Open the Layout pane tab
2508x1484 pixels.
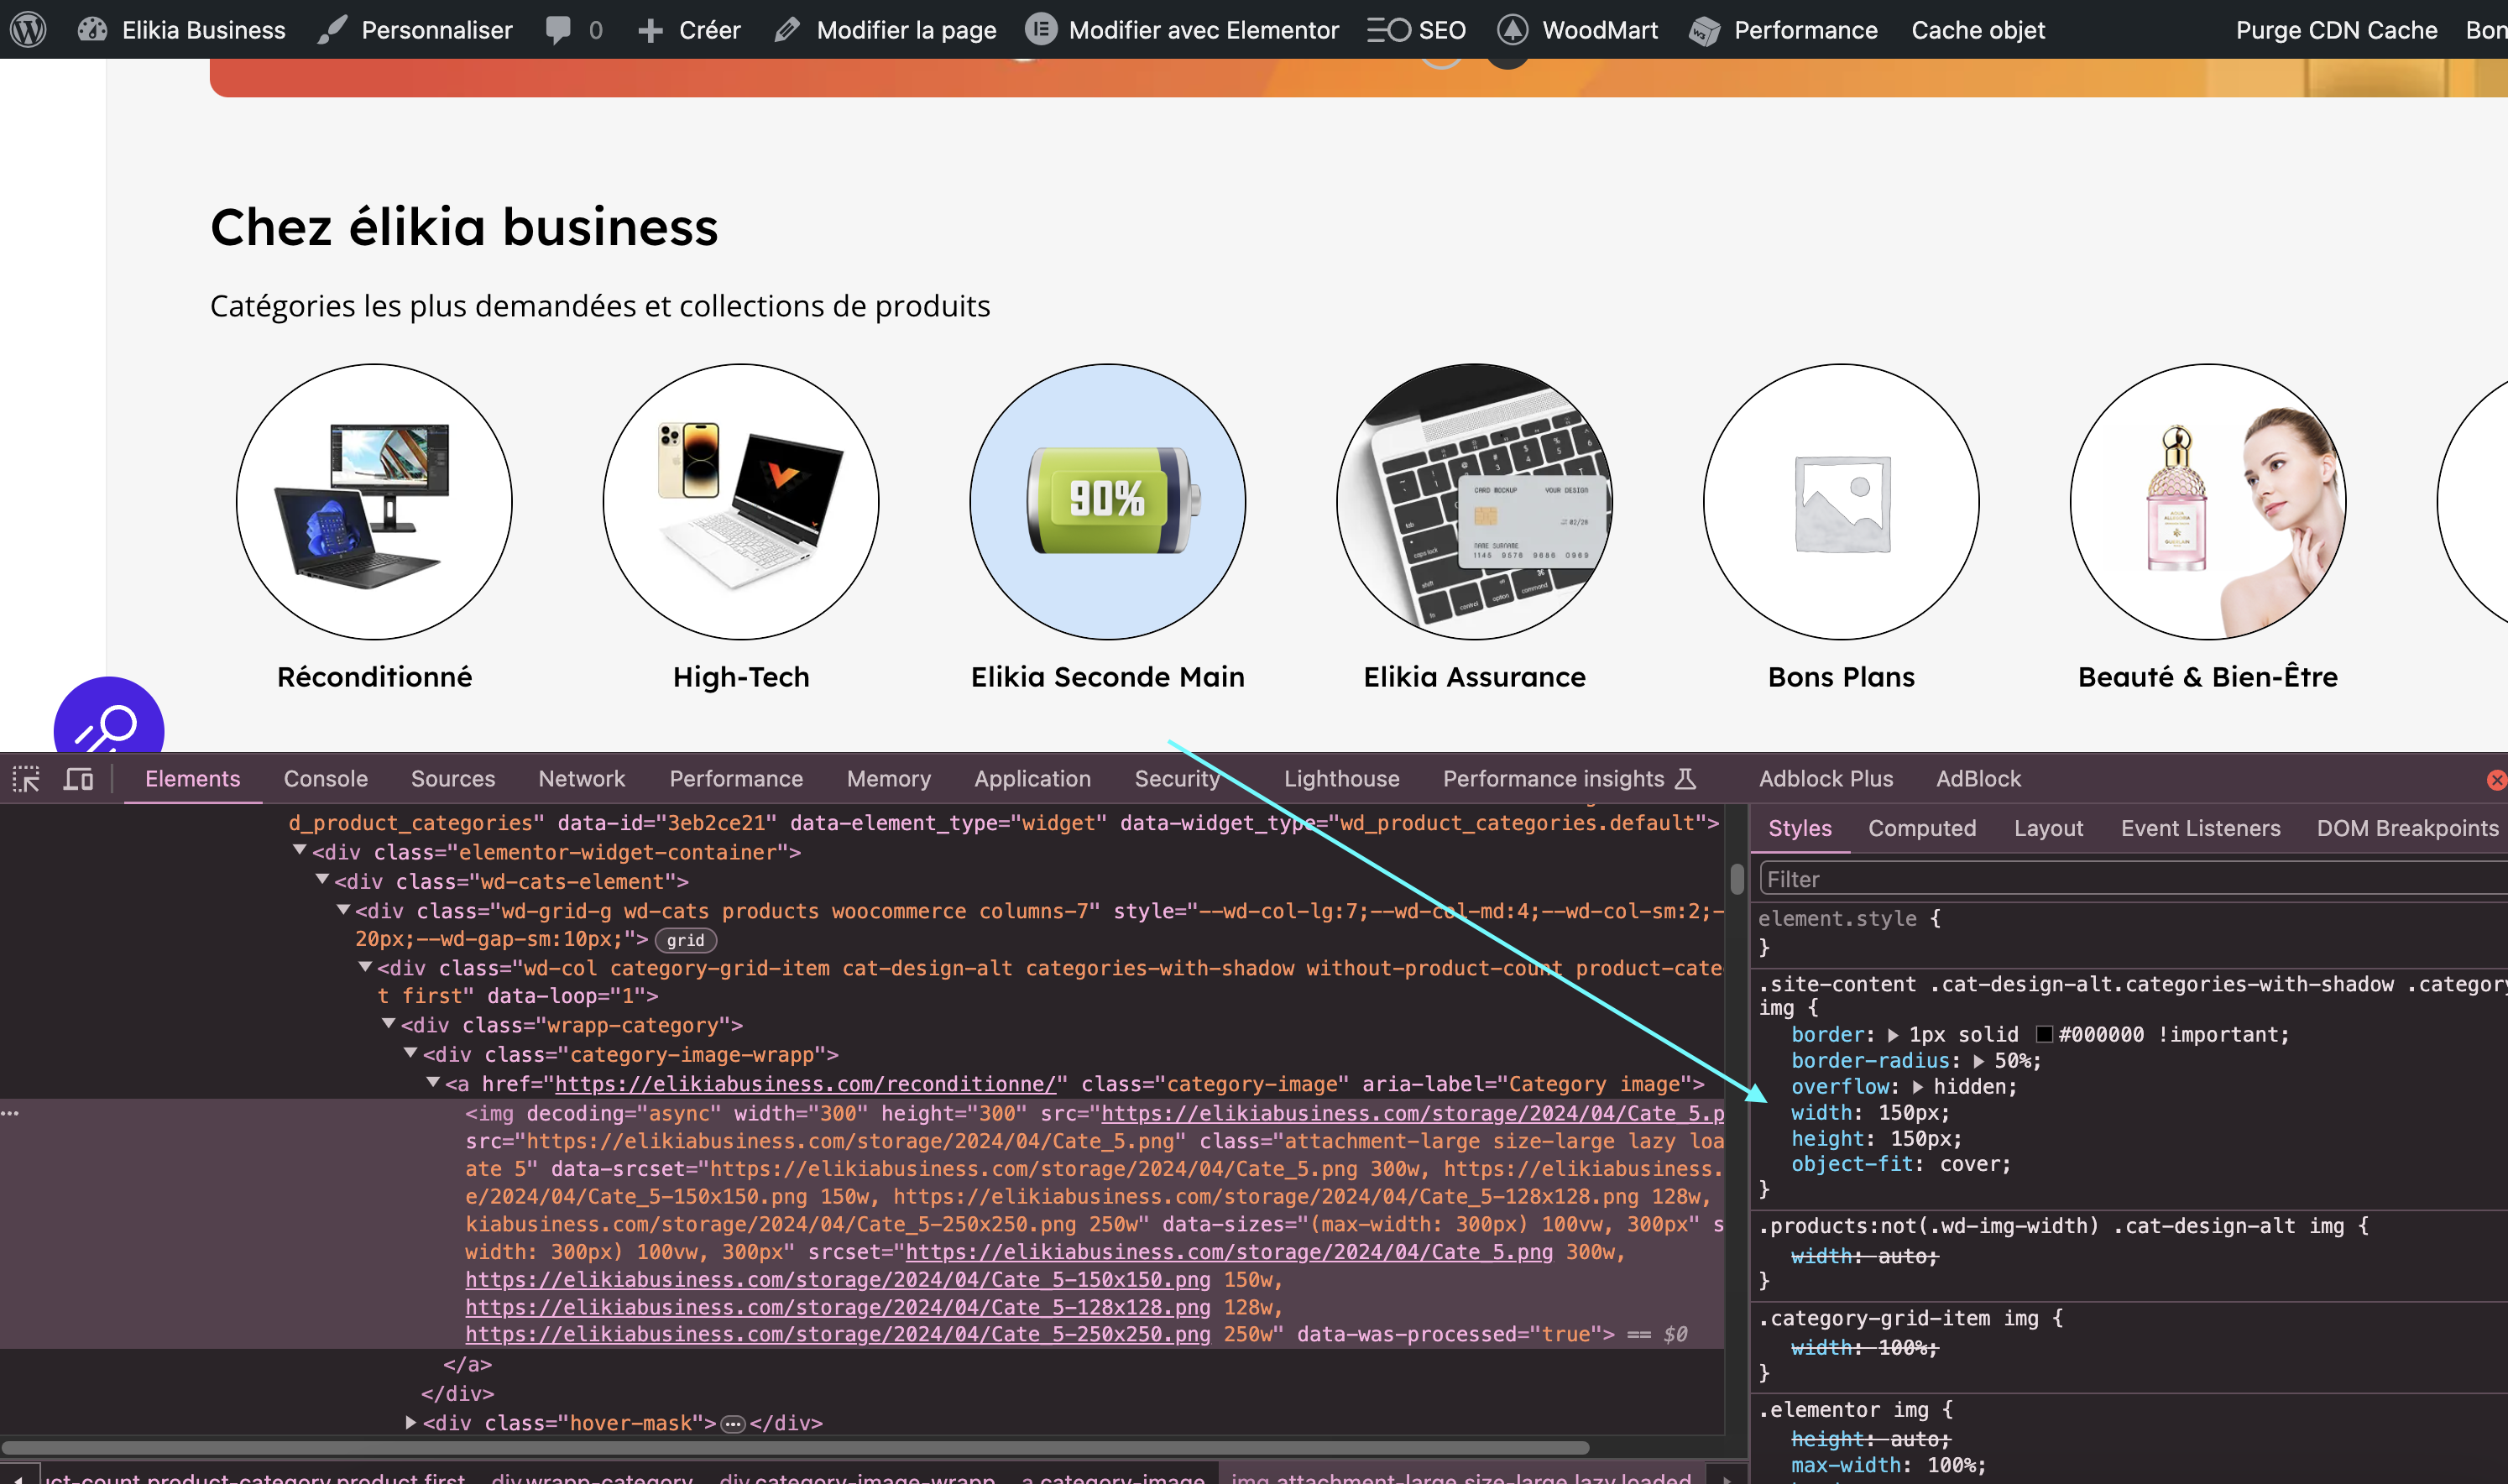pyautogui.click(x=2049, y=828)
